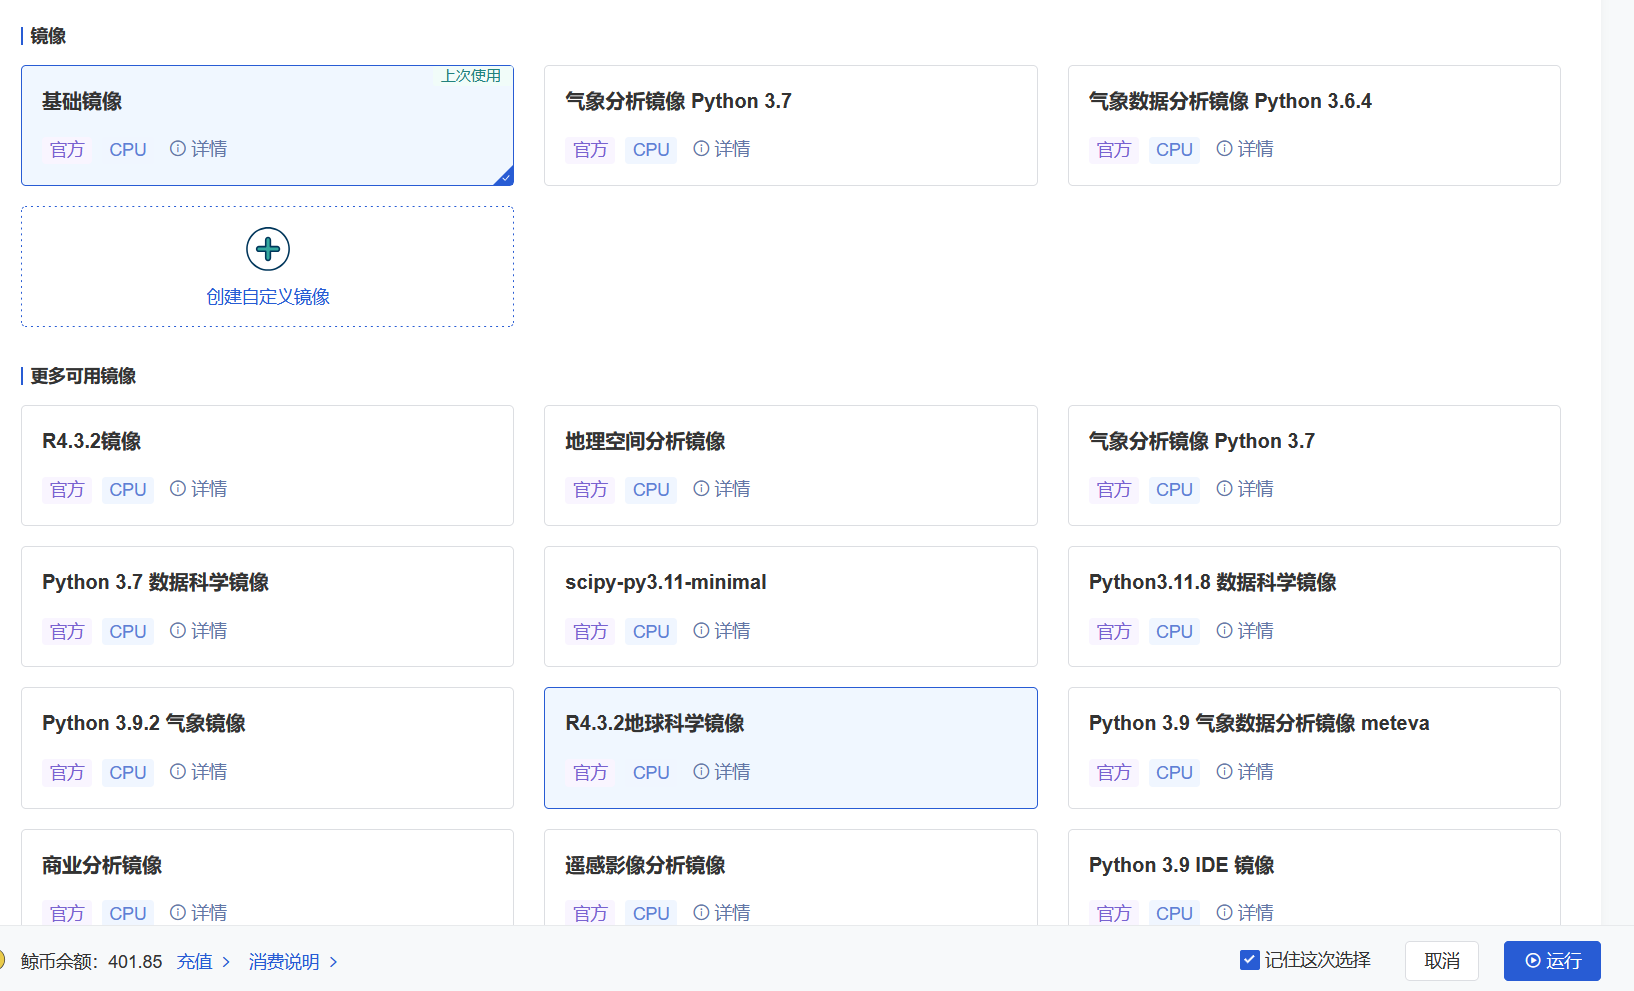Viewport: 1634px width, 991px height.
Task: Click the 取消 button
Action: coord(1442,961)
